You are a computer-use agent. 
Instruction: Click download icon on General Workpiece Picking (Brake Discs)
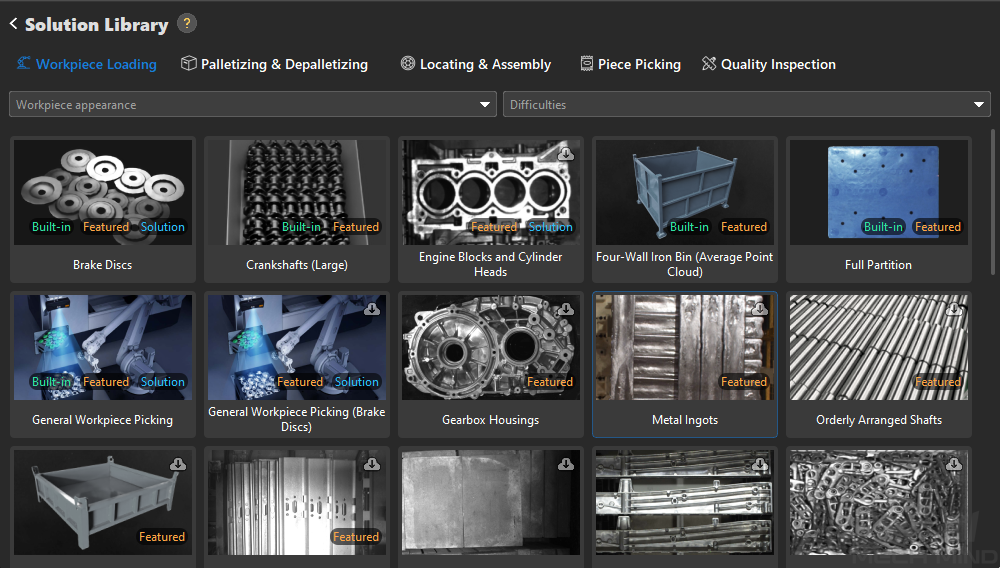coord(372,309)
